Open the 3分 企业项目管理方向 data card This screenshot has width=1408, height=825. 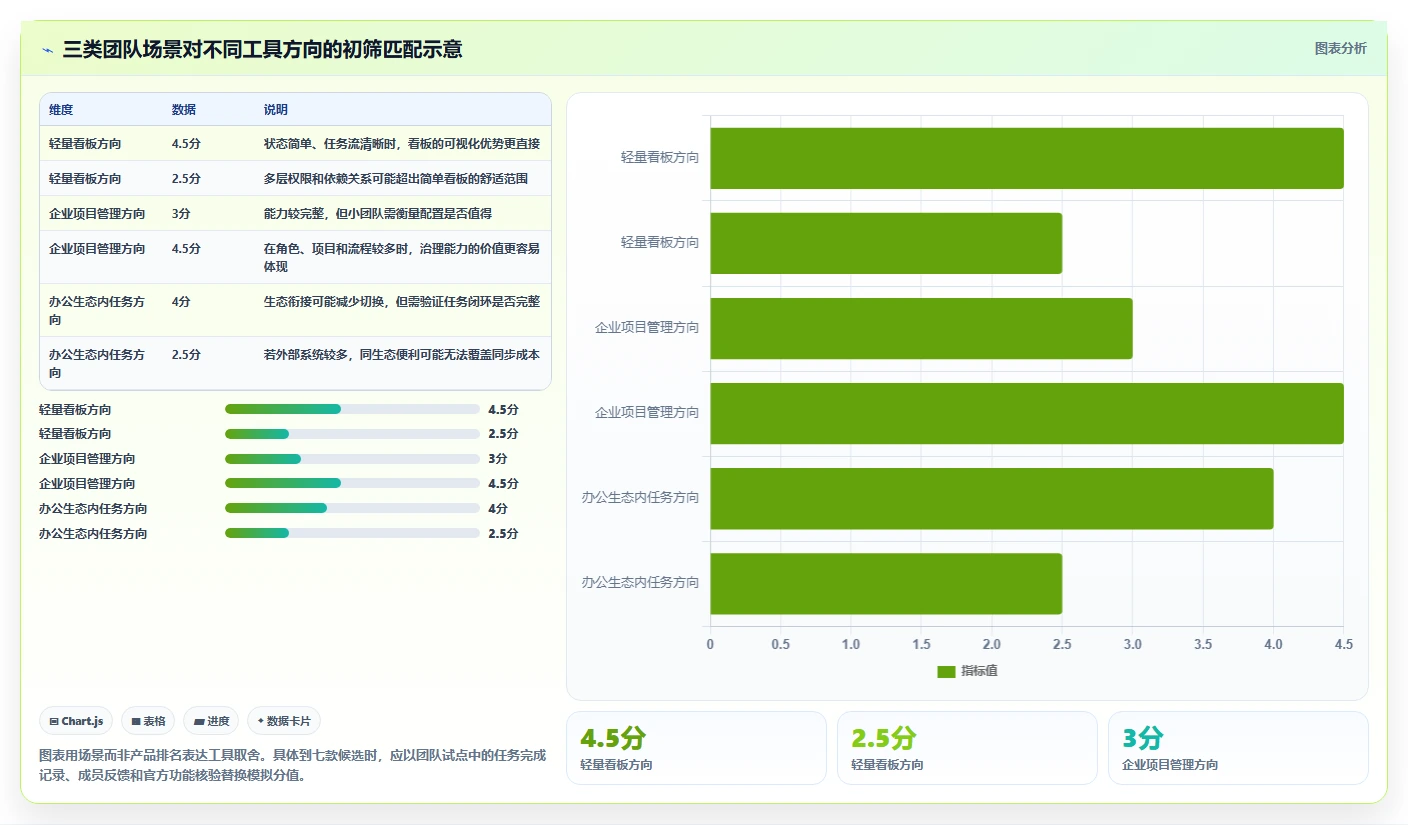pyautogui.click(x=1238, y=748)
